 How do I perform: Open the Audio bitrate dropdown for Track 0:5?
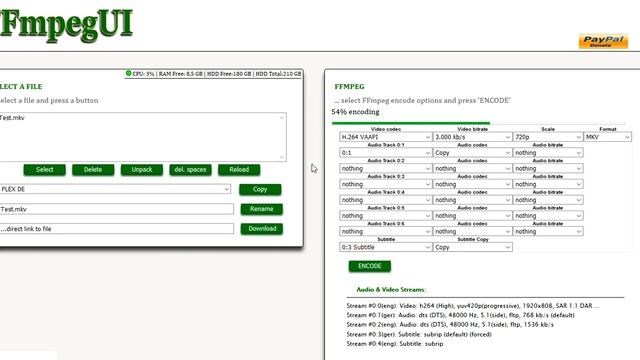pyautogui.click(x=548, y=216)
